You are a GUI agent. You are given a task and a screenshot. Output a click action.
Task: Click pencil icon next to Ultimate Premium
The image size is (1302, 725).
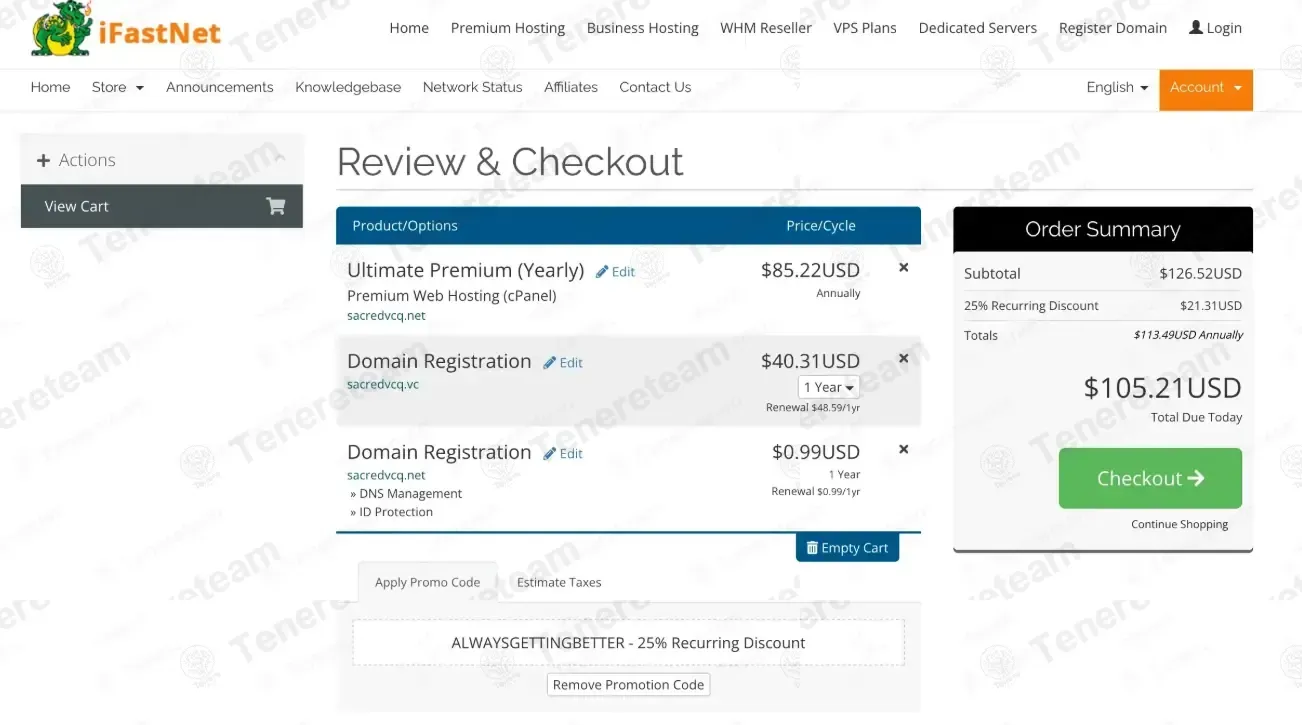tap(602, 271)
